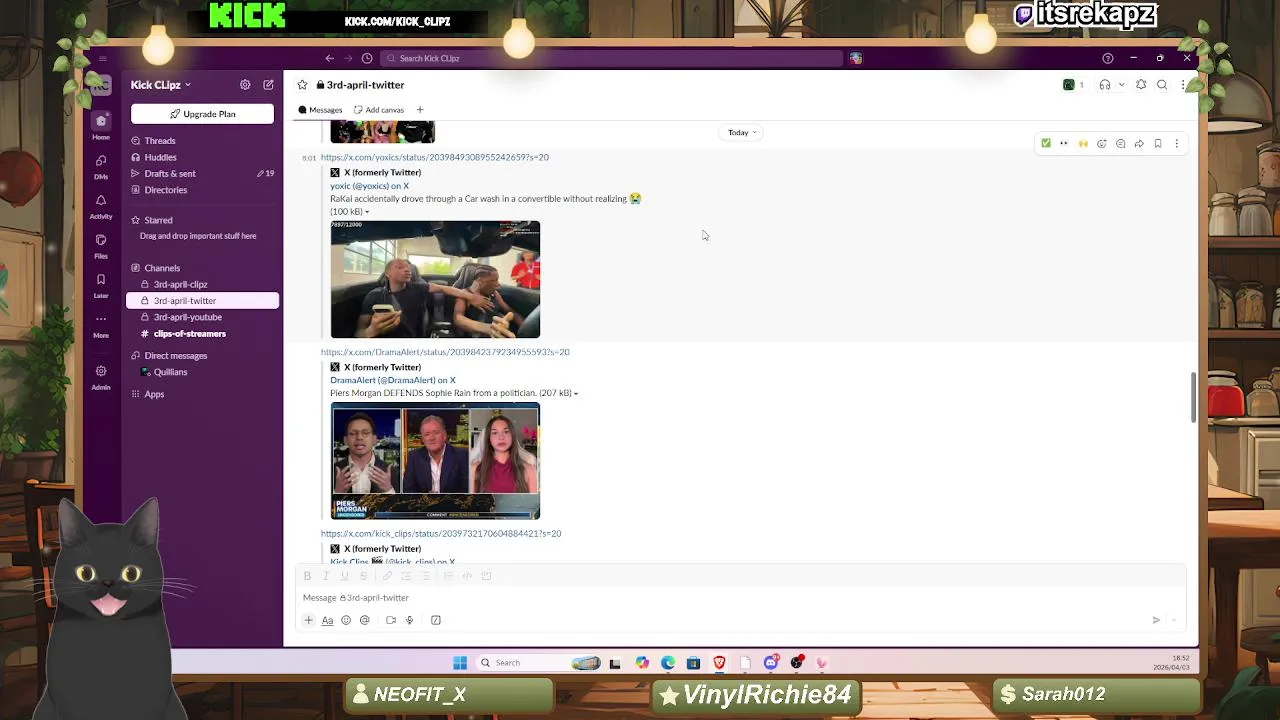This screenshot has height=720, width=1280.
Task: Open Slack help question mark icon
Action: tap(1107, 58)
